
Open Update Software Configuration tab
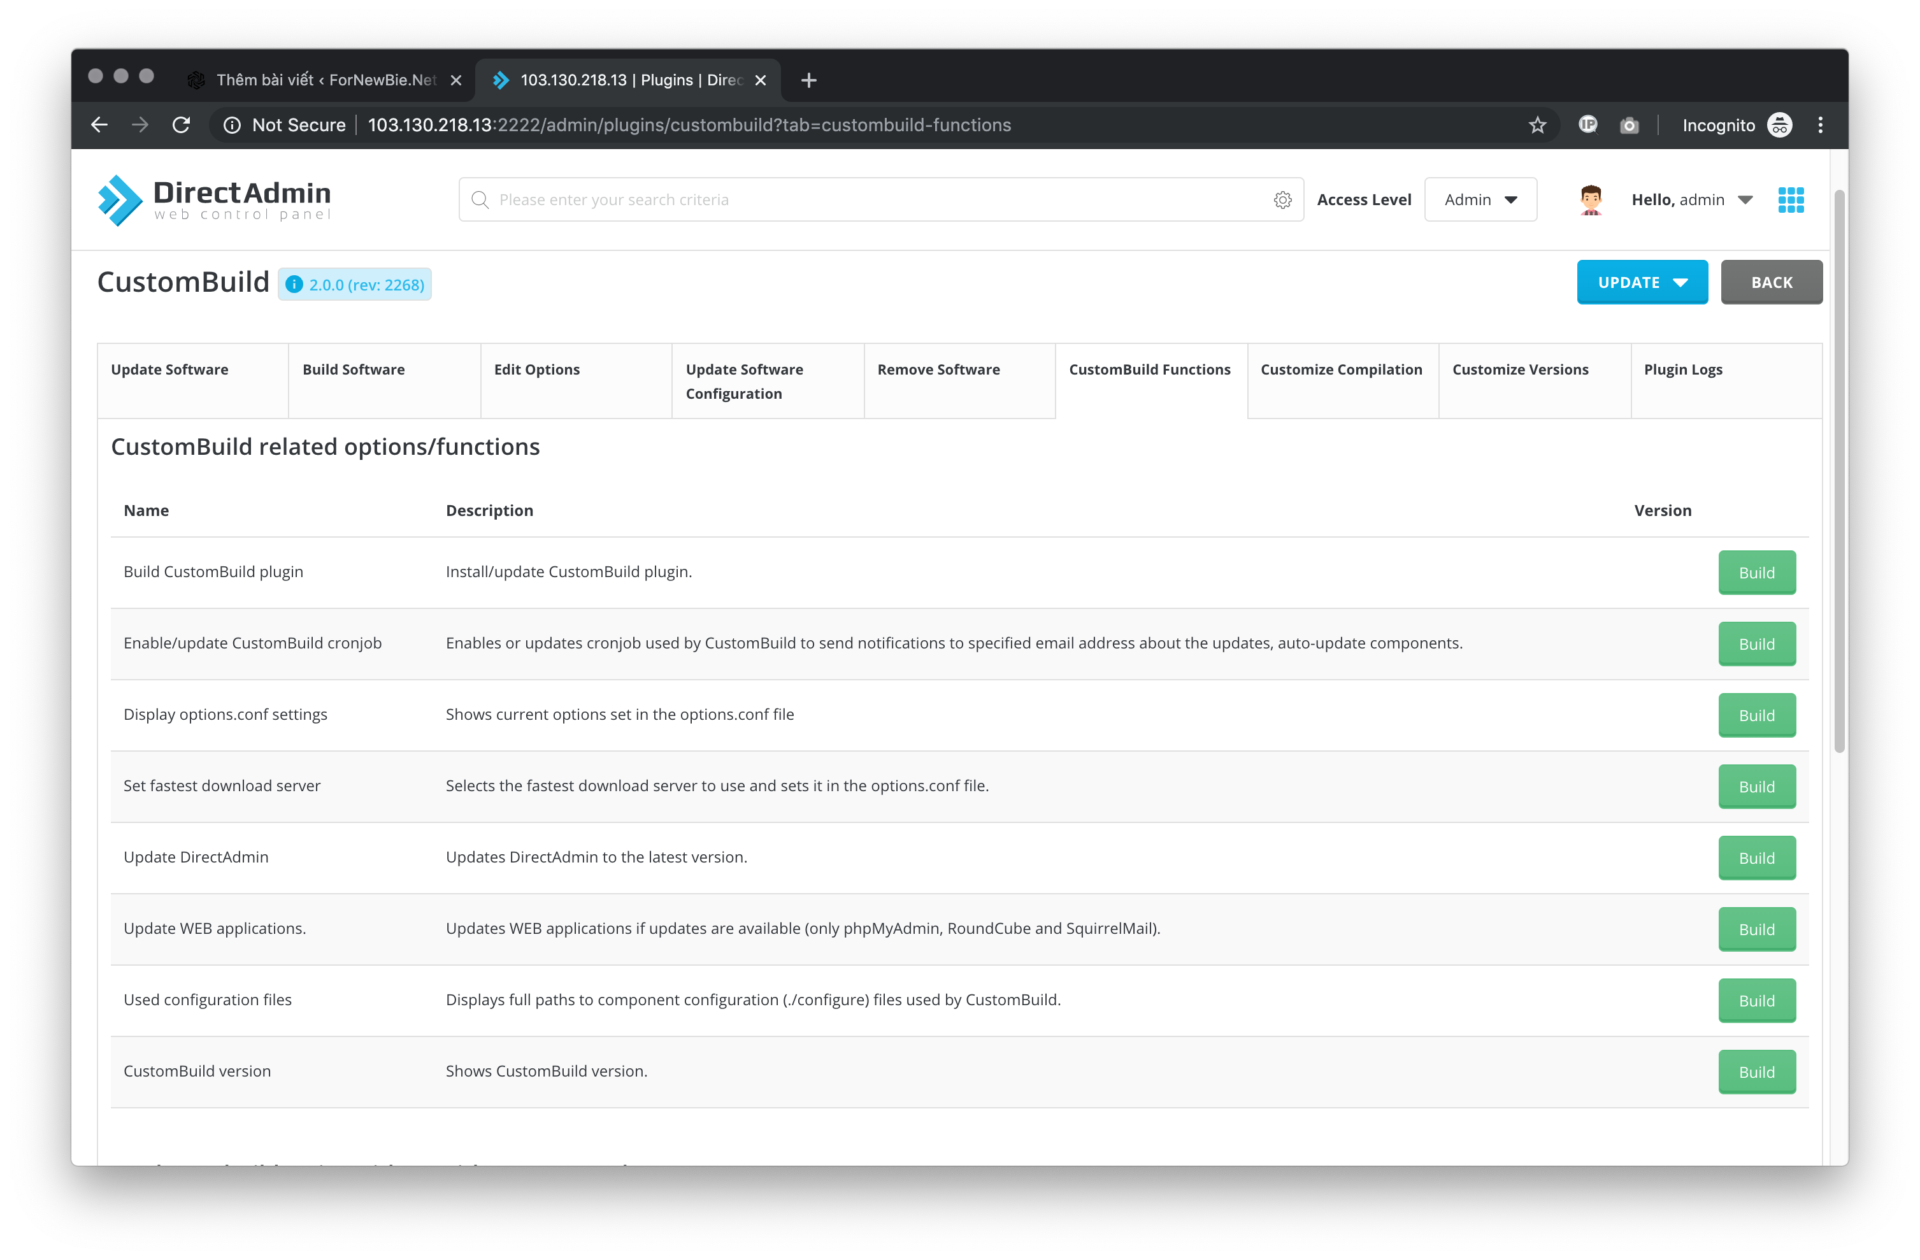tap(768, 381)
